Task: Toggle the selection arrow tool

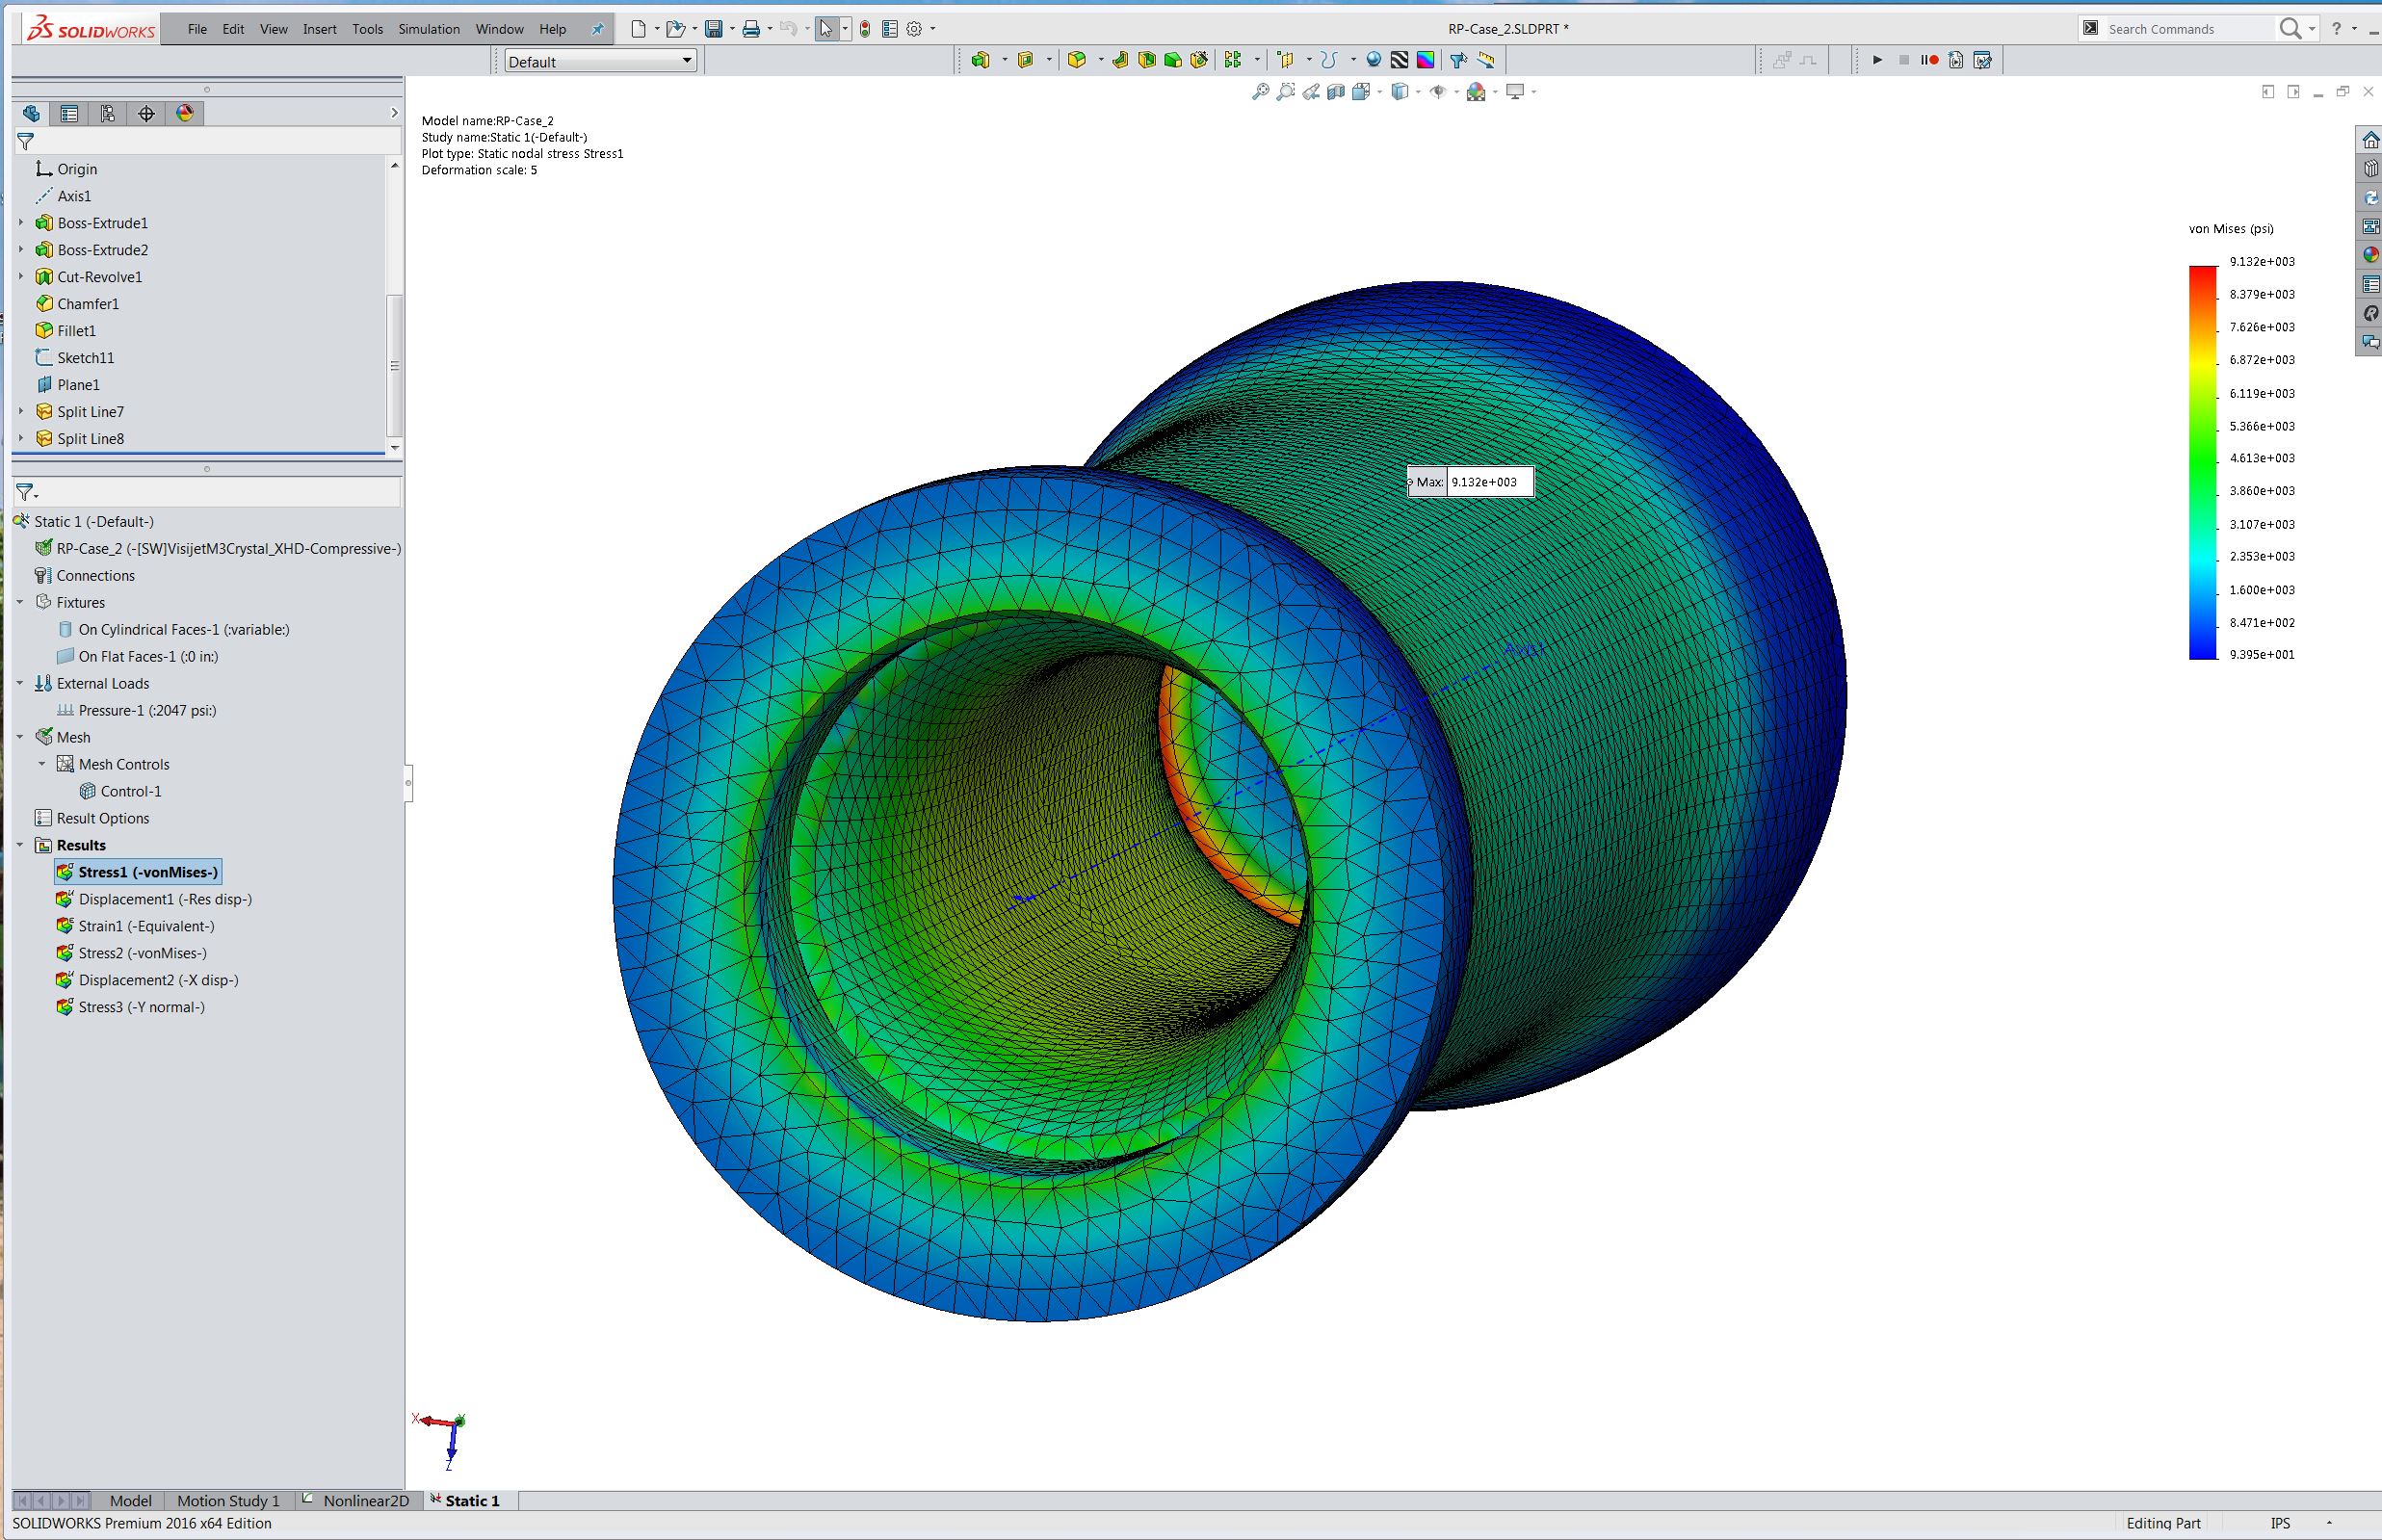Action: click(825, 29)
